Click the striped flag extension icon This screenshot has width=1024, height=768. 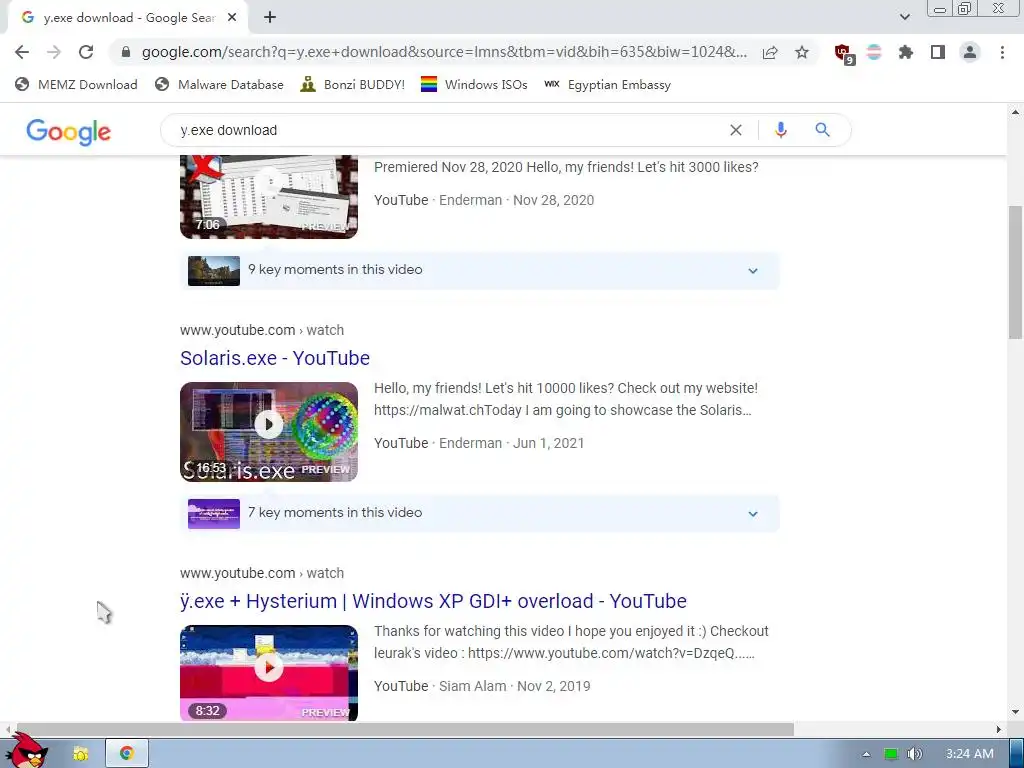tap(874, 52)
